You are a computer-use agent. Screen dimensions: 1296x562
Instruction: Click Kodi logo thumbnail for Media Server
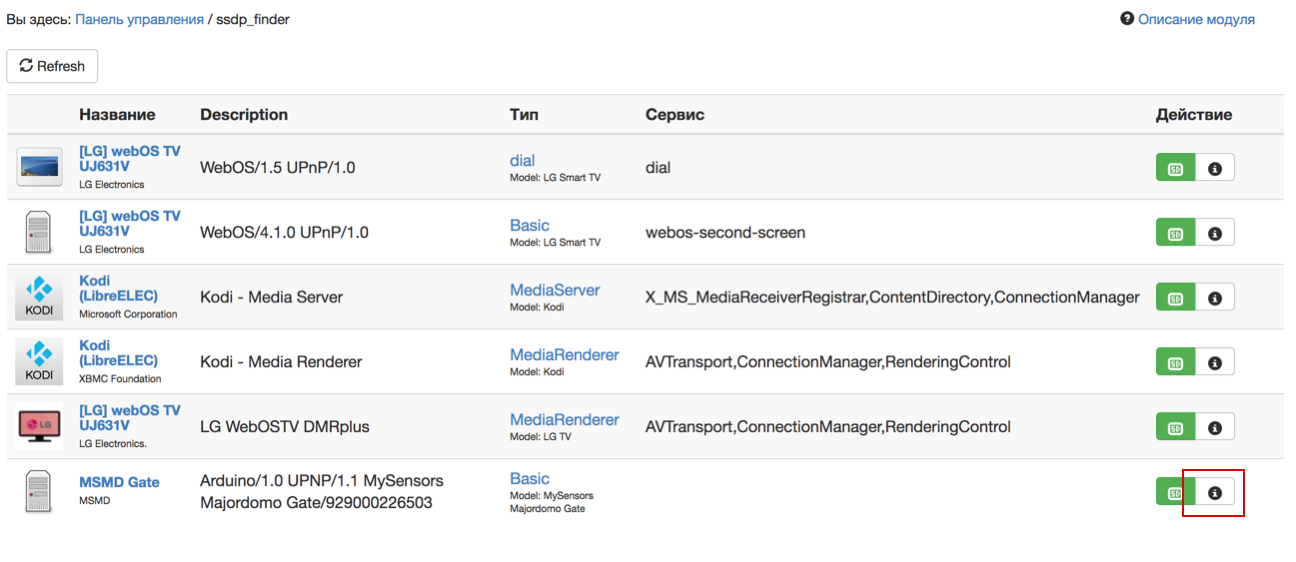[x=39, y=298]
